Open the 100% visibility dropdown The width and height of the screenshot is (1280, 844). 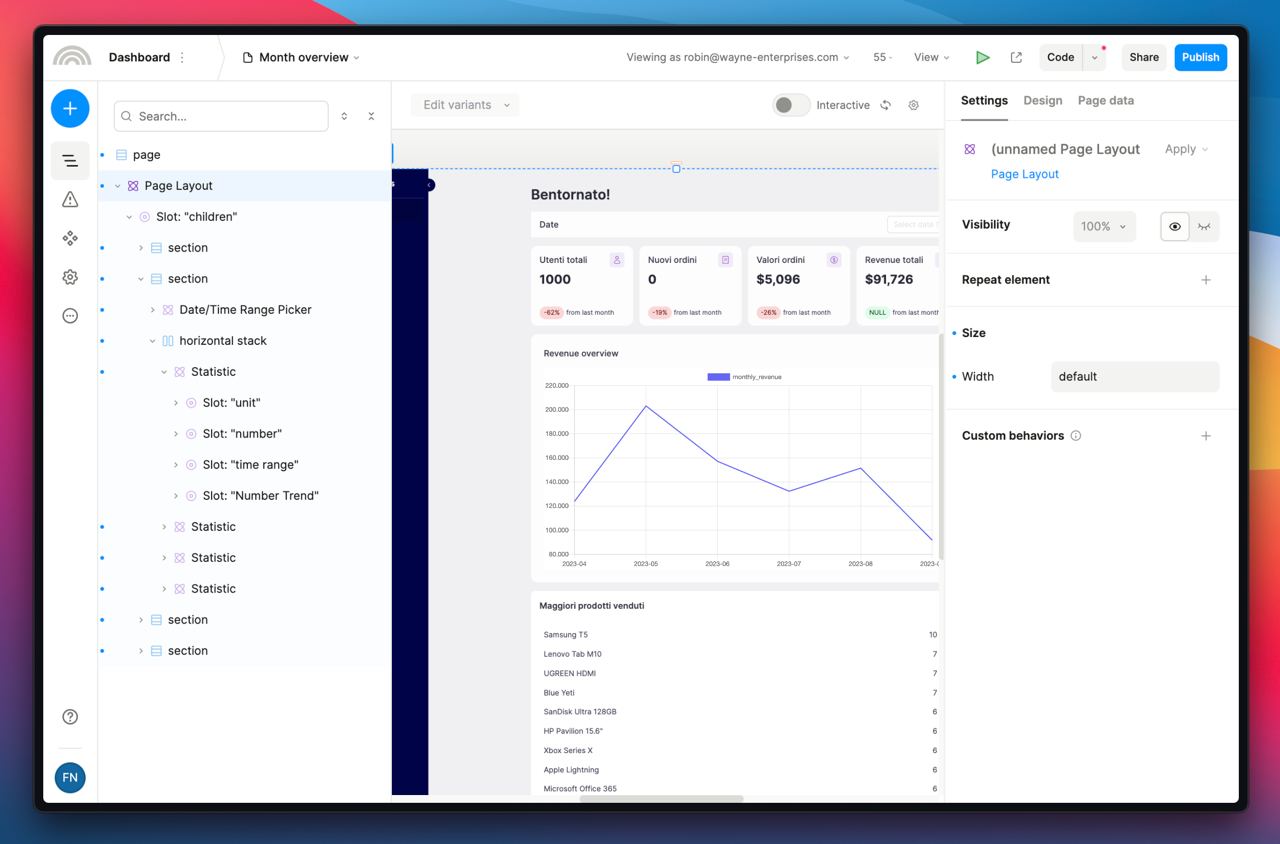coord(1104,227)
